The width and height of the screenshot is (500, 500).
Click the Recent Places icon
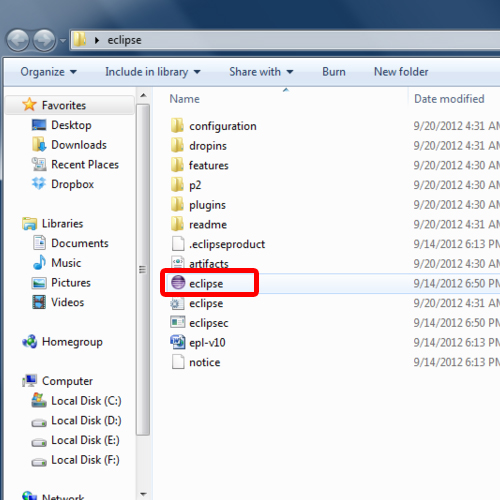39,164
